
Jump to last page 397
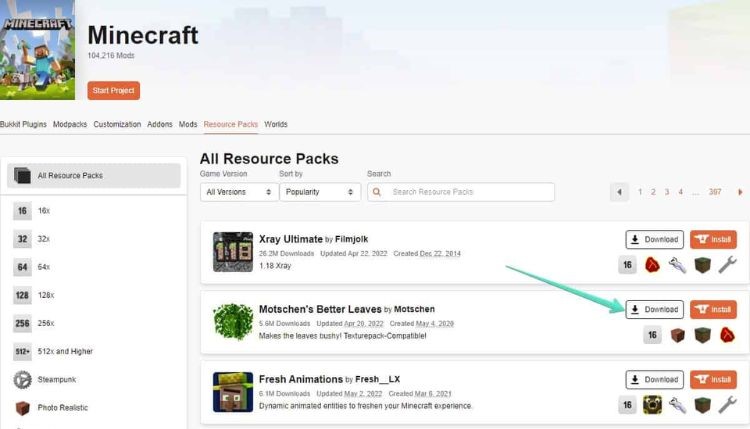pos(715,192)
